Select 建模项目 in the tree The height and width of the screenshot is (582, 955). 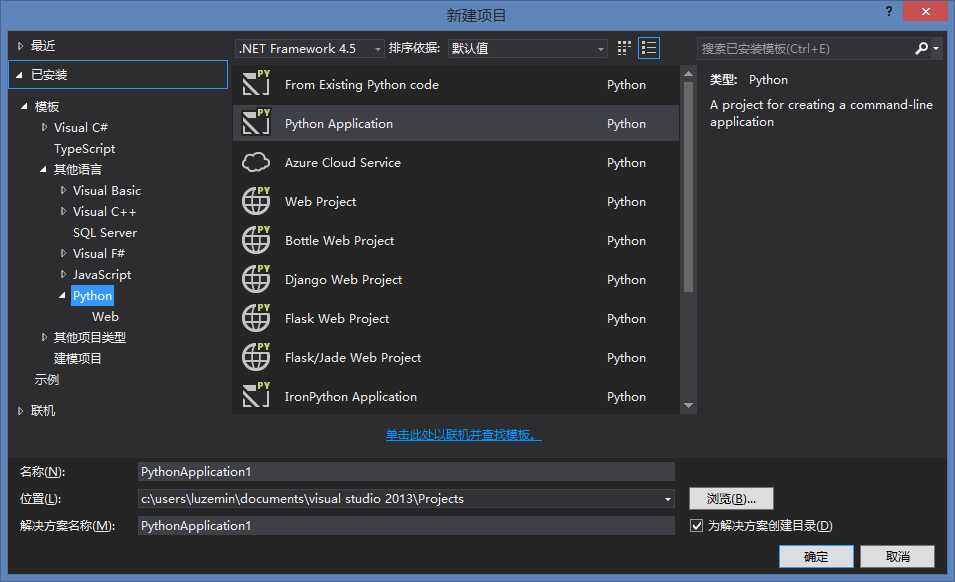77,359
